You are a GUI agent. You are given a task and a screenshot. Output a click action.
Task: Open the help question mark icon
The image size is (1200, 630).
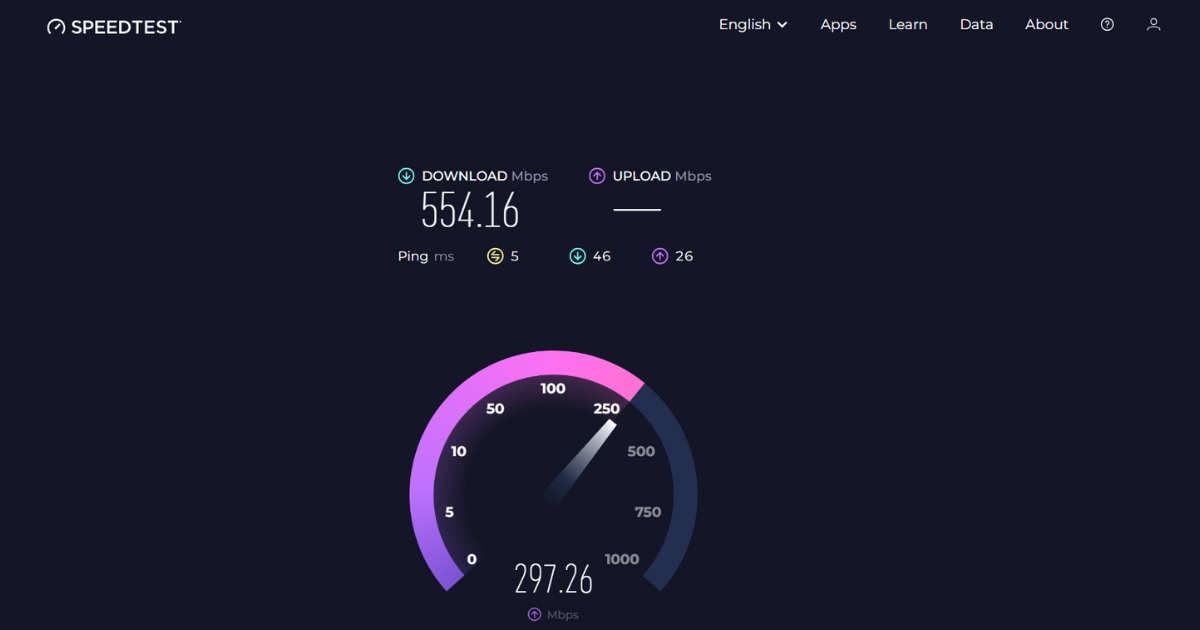pos(1106,24)
